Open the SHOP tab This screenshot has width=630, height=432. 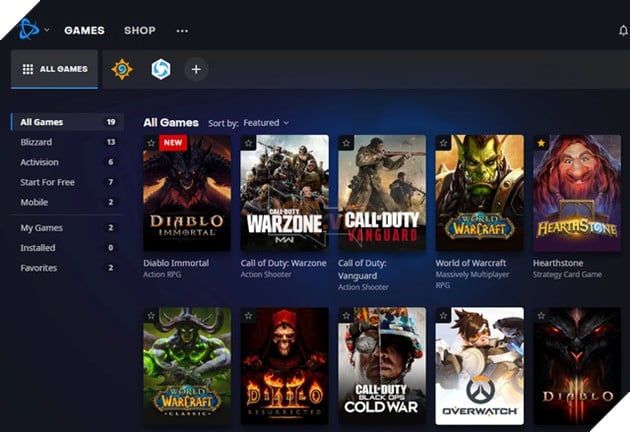click(x=140, y=30)
